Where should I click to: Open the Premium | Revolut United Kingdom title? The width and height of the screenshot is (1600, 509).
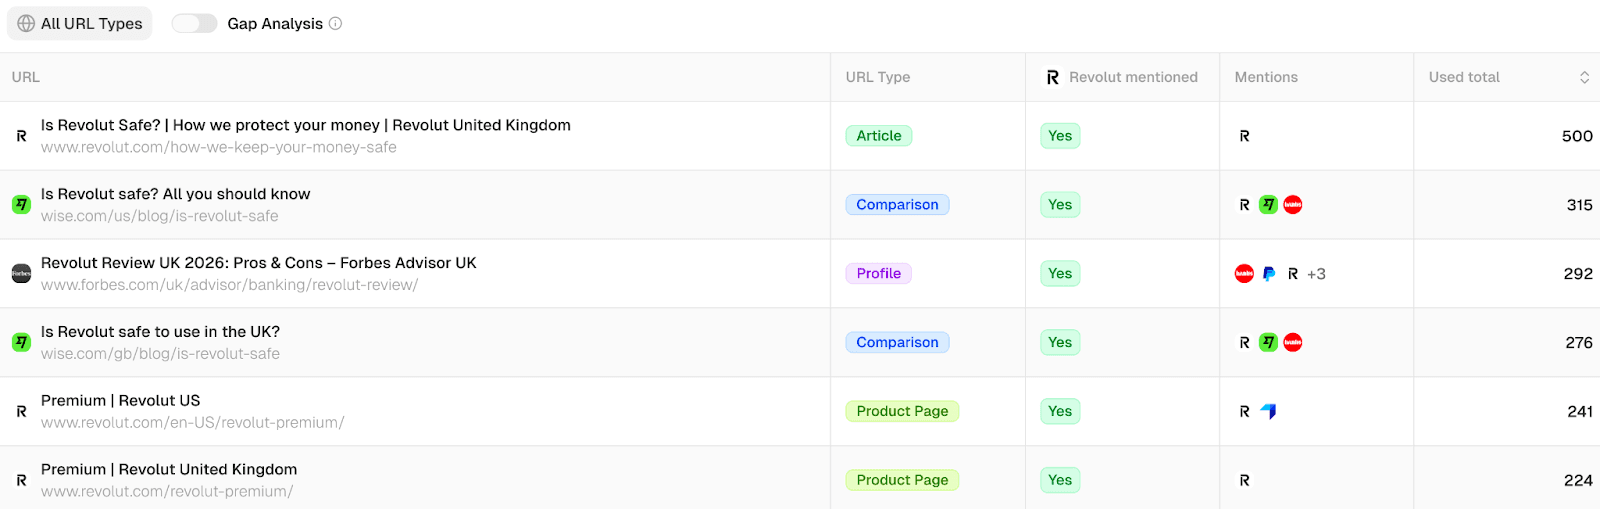169,470
